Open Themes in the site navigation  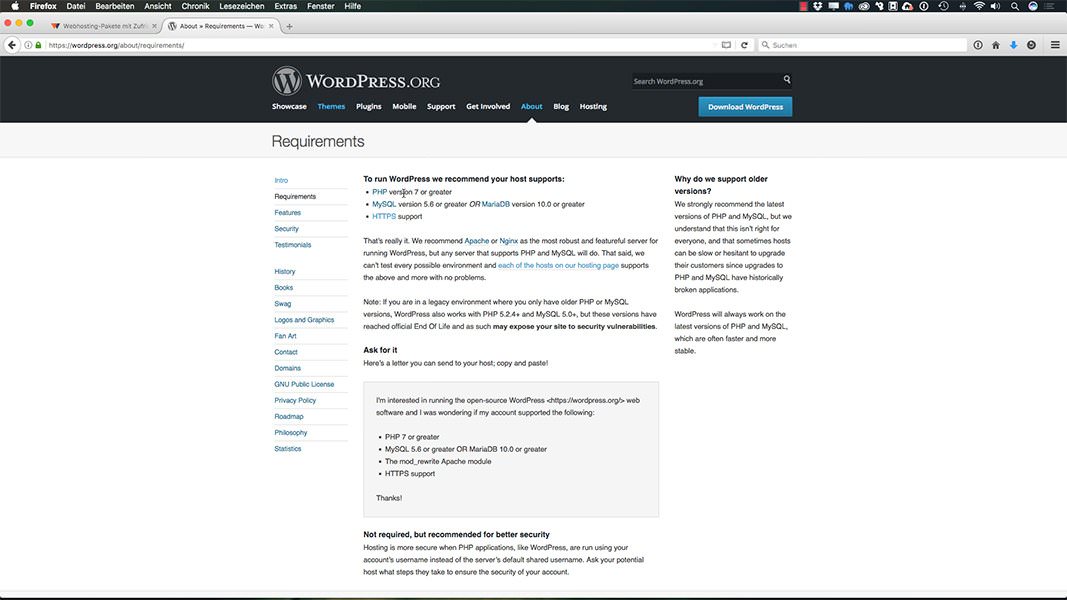331,107
